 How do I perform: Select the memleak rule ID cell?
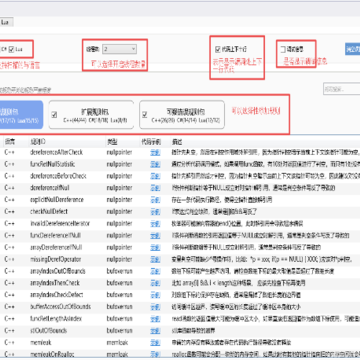tap(41, 342)
